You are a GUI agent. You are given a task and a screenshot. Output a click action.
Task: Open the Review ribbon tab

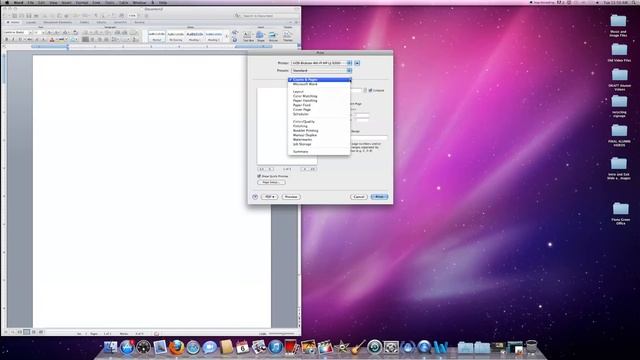point(139,22)
